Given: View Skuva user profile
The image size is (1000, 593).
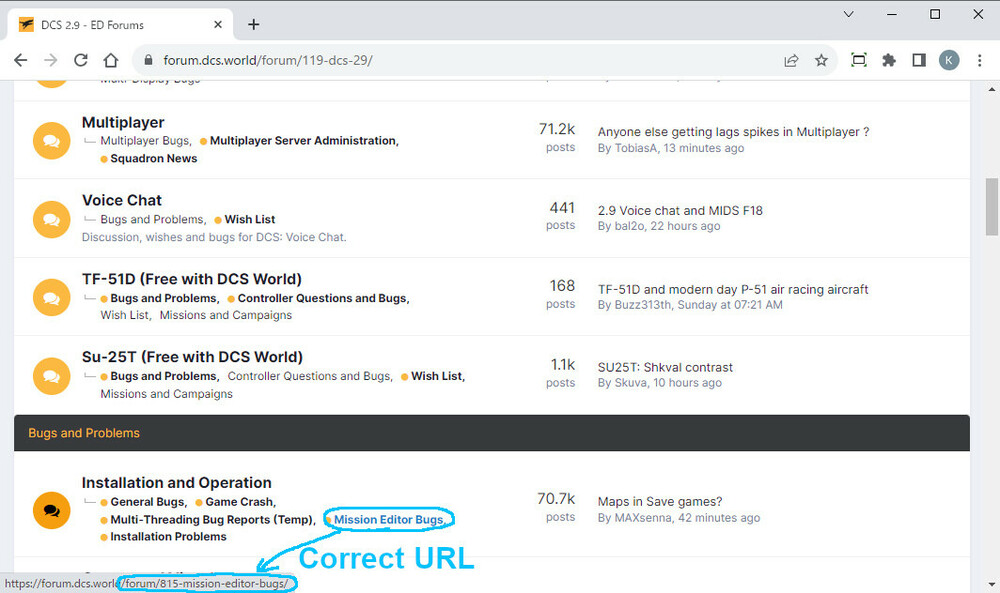Looking at the screenshot, I should [630, 383].
